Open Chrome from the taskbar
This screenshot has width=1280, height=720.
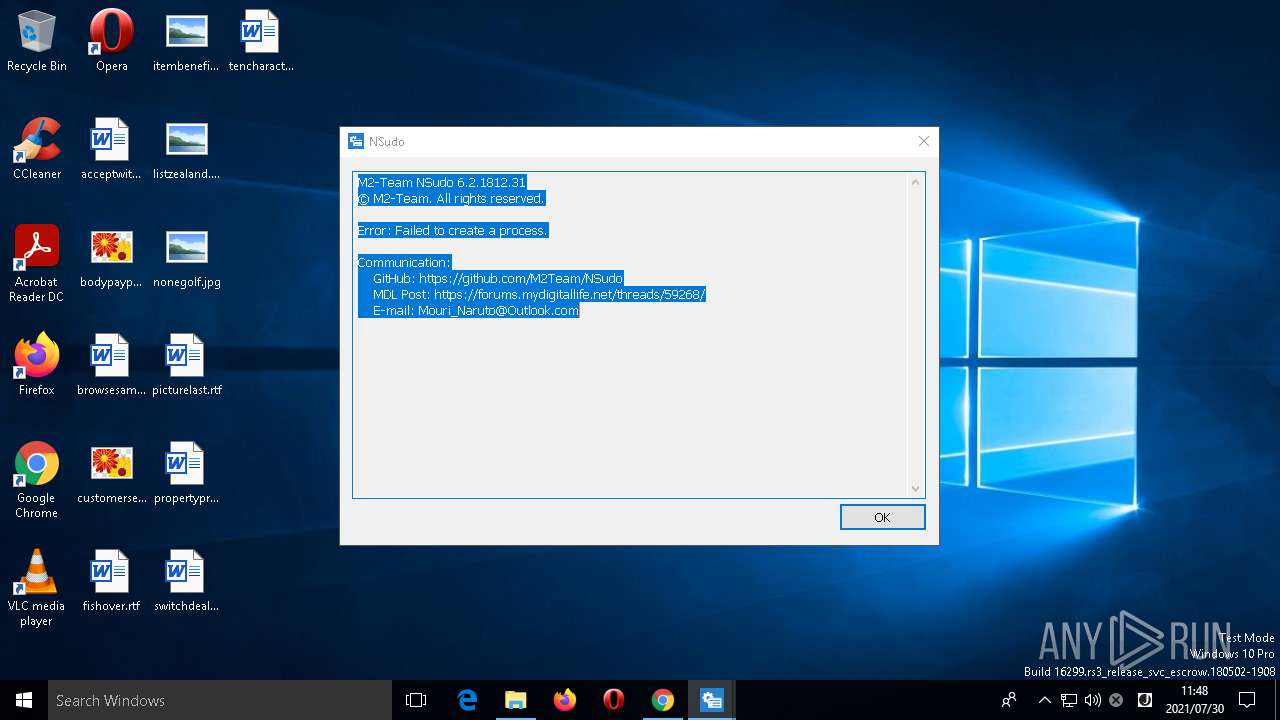coord(662,700)
